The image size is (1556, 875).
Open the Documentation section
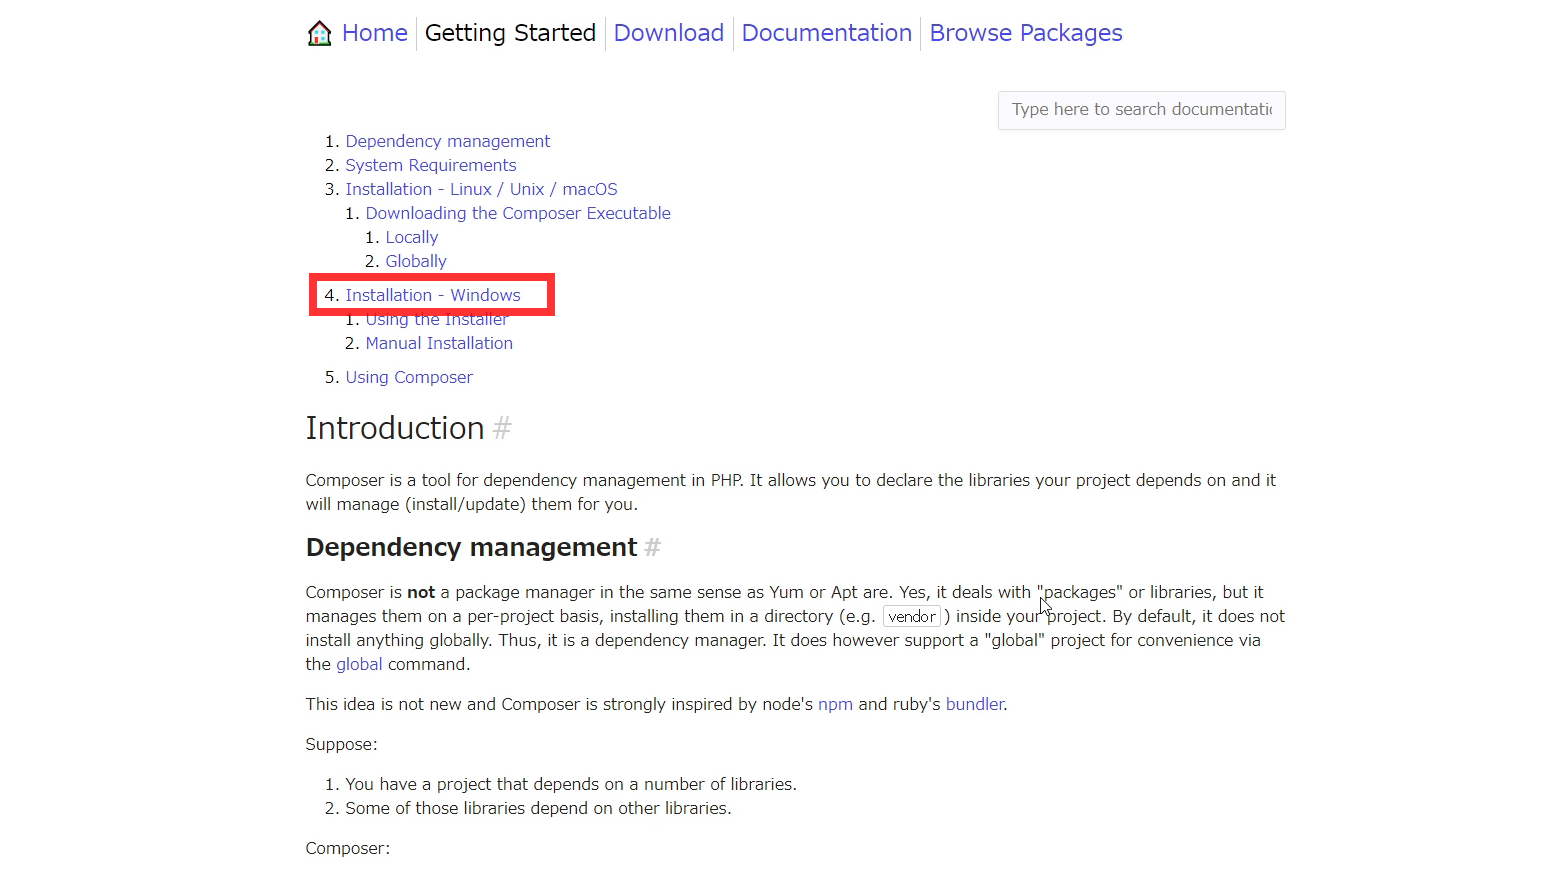[x=827, y=33]
